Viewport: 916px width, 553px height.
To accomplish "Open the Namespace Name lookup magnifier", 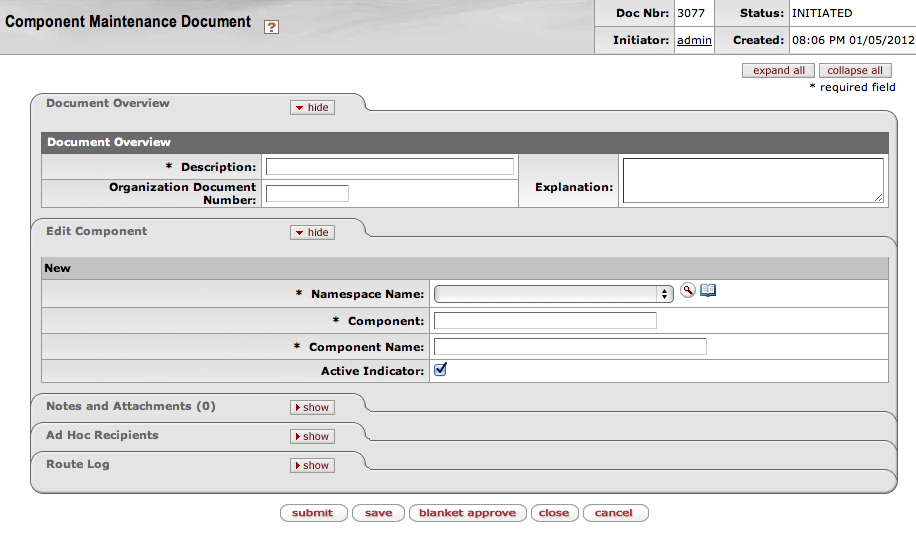I will 688,290.
